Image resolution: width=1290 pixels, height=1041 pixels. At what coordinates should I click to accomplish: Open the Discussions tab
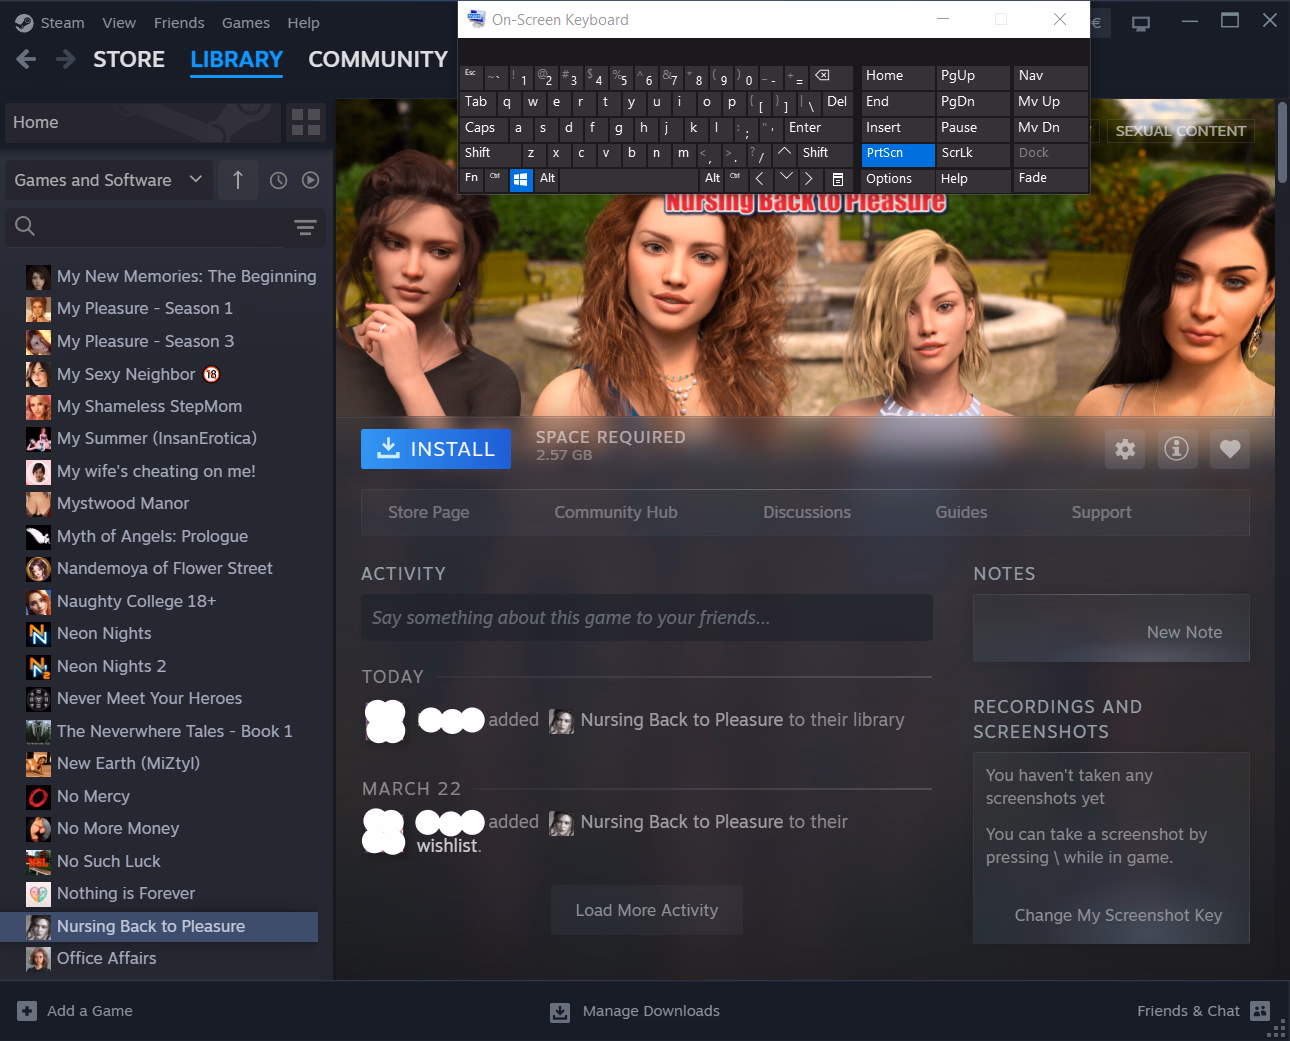point(807,513)
